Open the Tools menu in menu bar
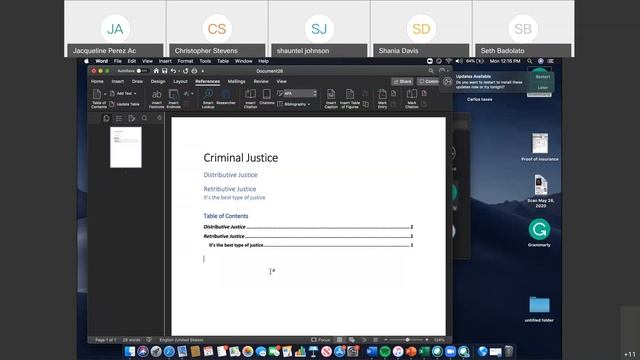 pyautogui.click(x=205, y=61)
